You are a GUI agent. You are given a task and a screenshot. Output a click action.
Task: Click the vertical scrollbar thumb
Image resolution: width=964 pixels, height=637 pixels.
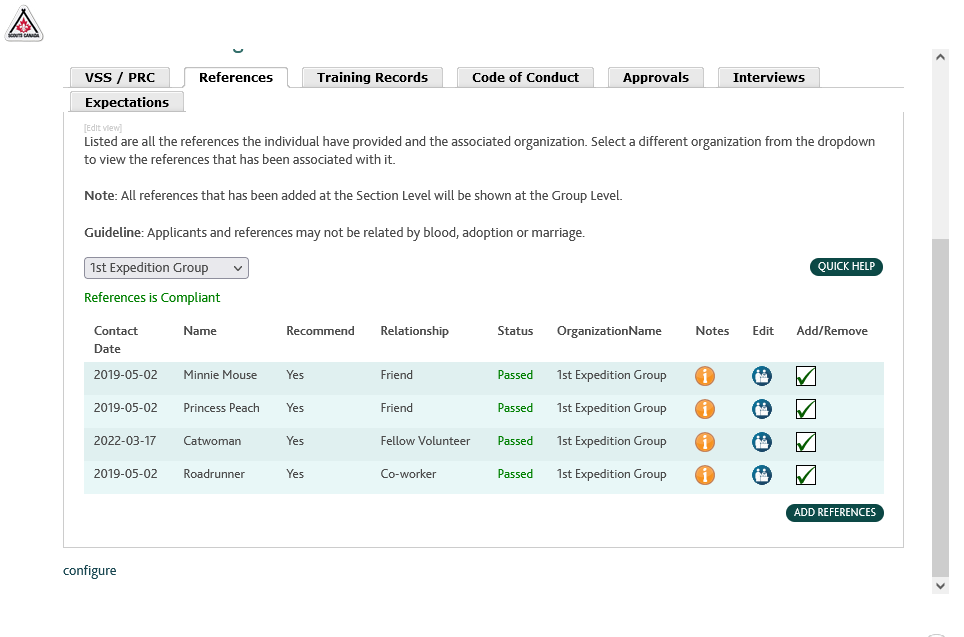click(940, 408)
